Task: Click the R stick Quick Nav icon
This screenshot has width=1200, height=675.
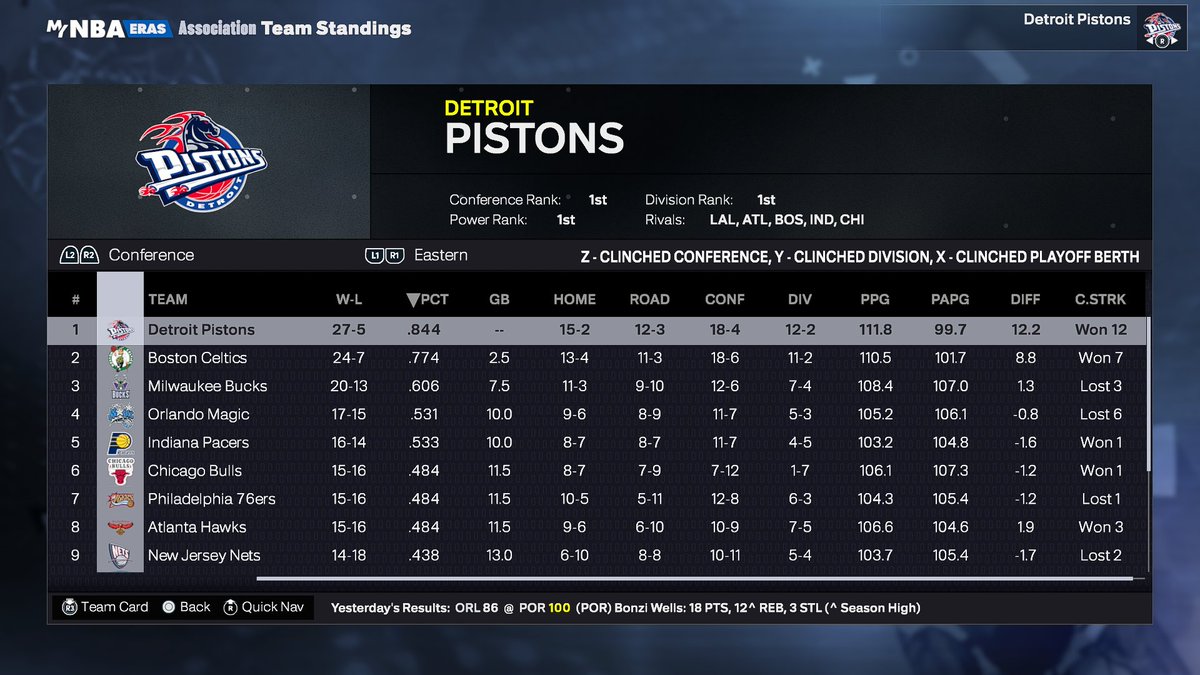Action: click(230, 607)
